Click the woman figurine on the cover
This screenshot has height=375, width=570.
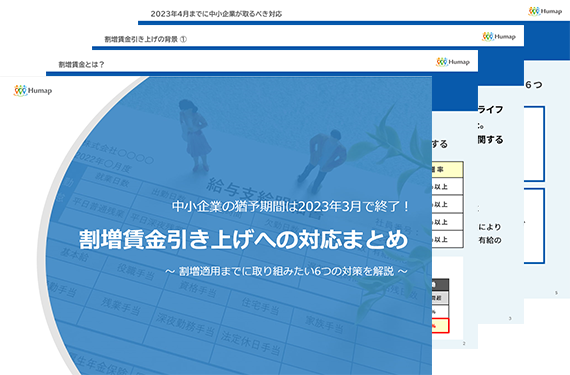194,135
